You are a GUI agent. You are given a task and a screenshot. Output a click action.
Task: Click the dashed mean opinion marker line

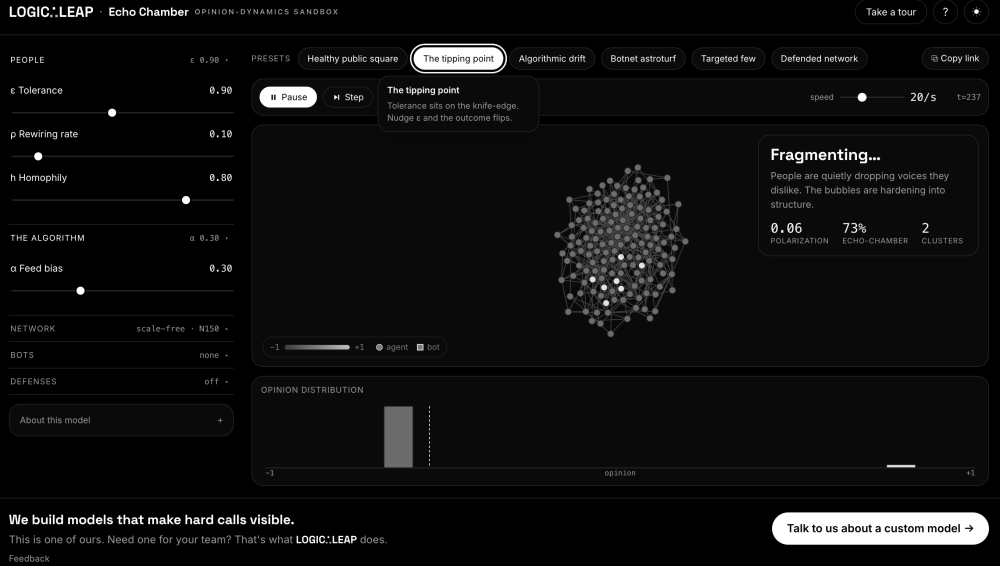[429, 436]
